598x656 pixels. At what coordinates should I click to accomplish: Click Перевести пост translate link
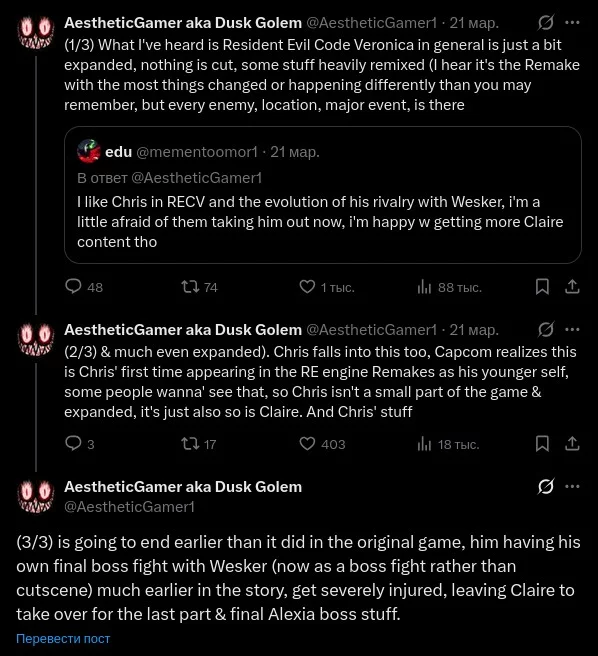tap(63, 638)
